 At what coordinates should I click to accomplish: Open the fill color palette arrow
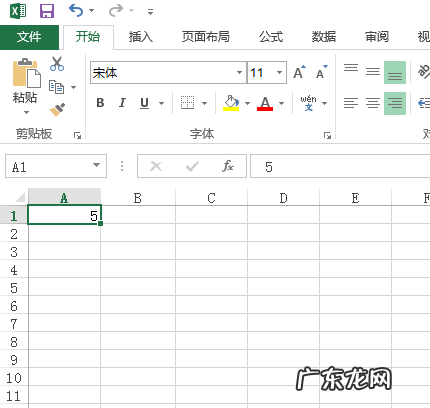tap(247, 103)
